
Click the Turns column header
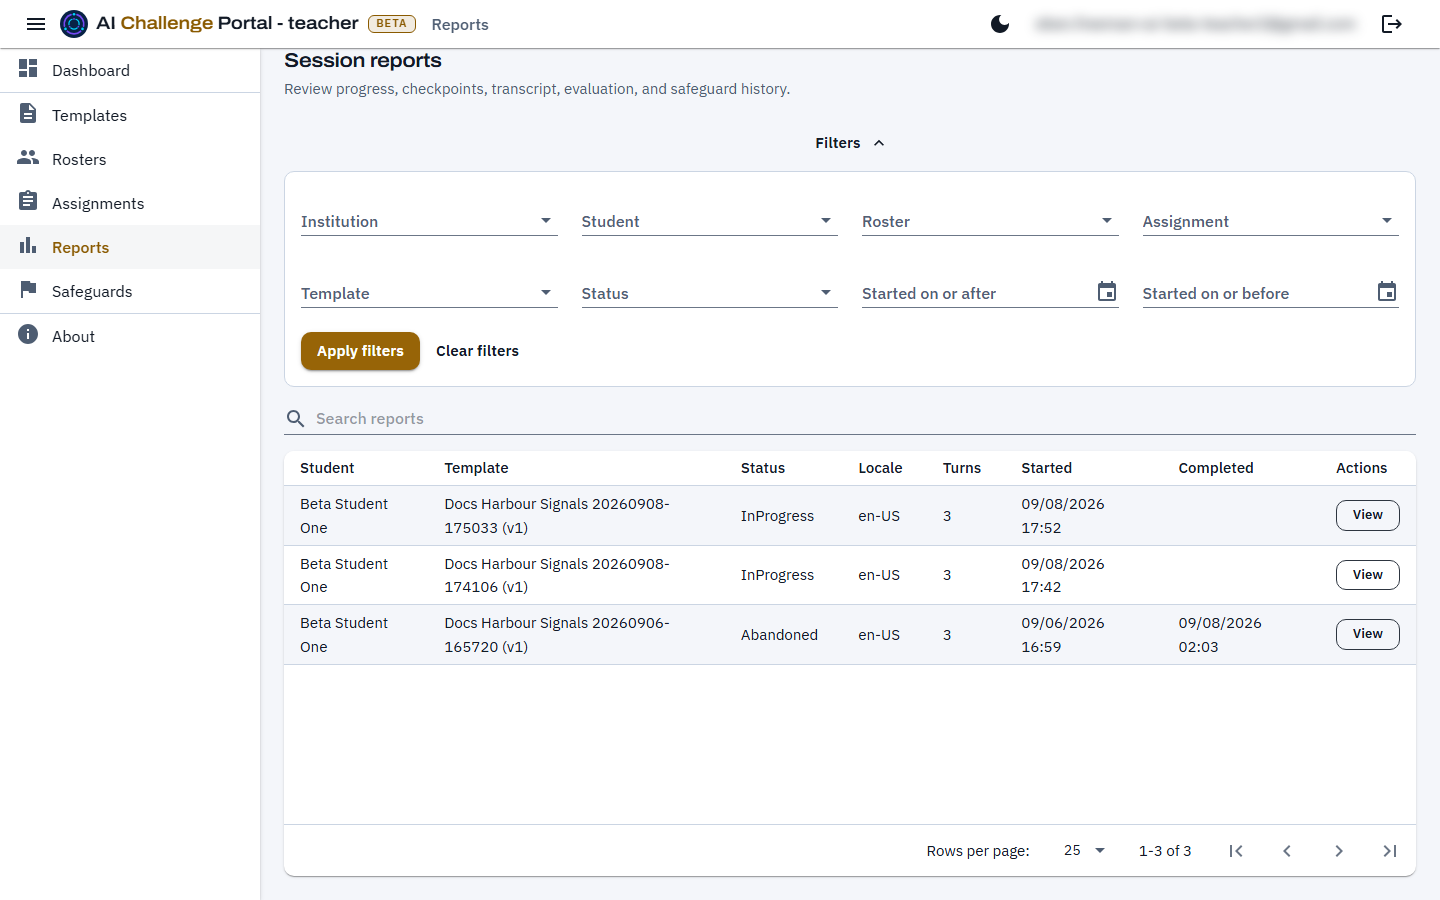[962, 468]
